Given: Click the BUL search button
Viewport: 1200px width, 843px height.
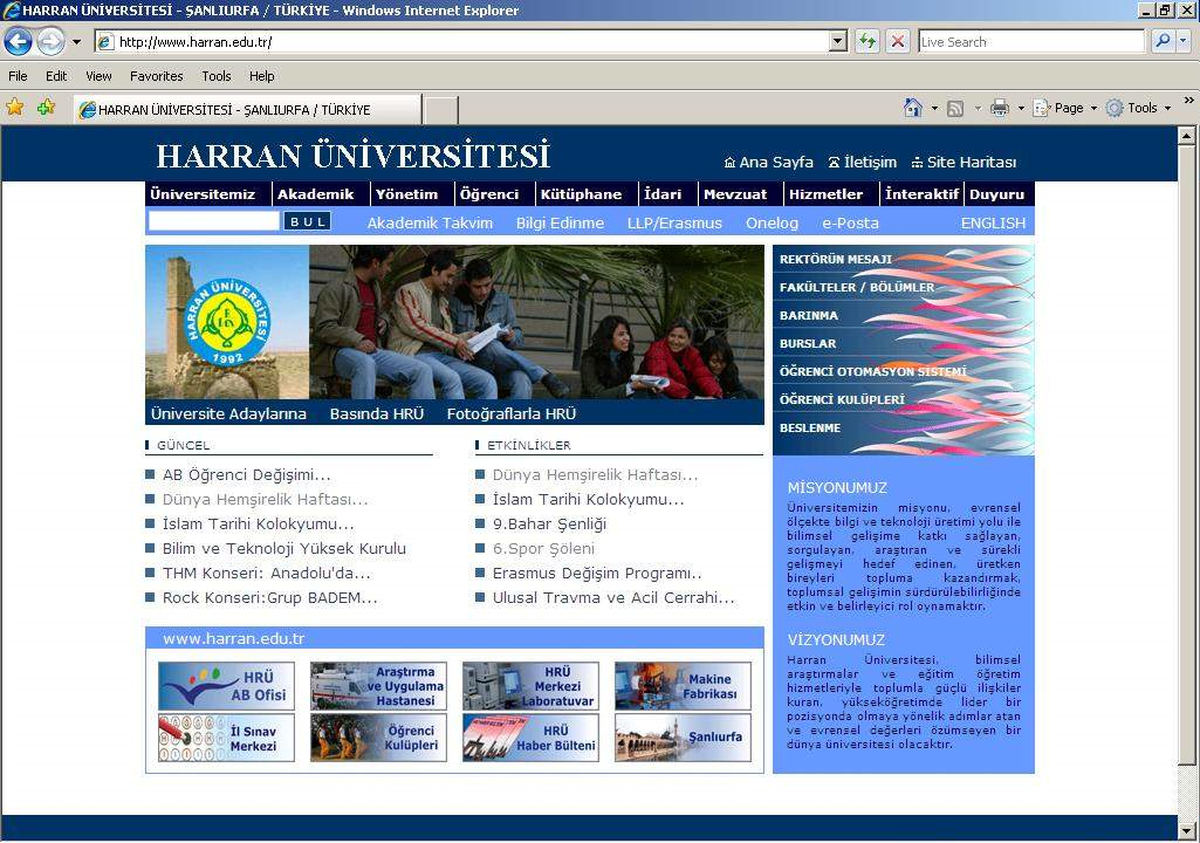Looking at the screenshot, I should tap(307, 222).
